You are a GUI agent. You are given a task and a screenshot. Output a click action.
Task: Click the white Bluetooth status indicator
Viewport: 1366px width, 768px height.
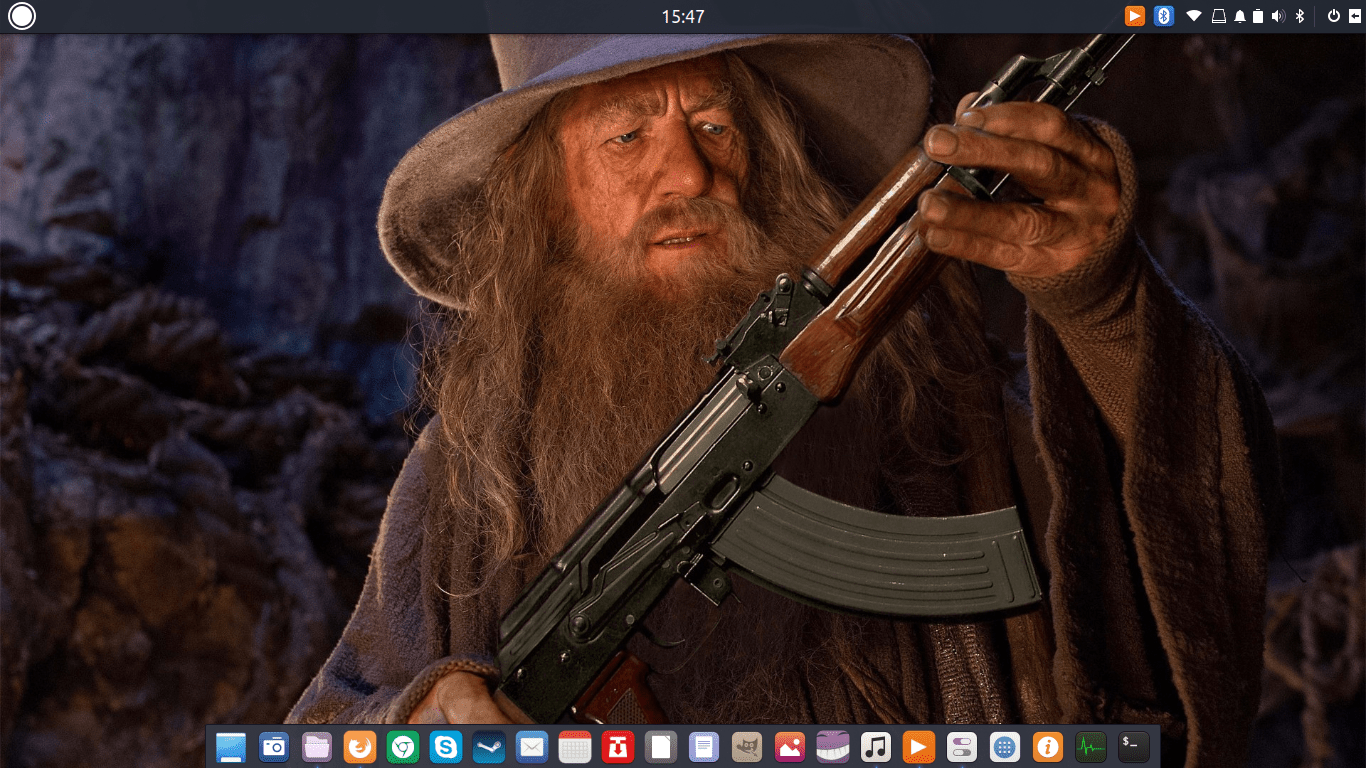[1301, 16]
